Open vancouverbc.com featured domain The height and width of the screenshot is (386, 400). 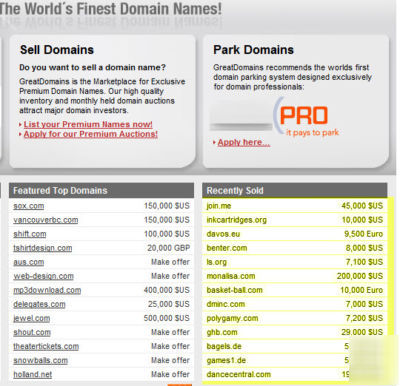click(46, 220)
